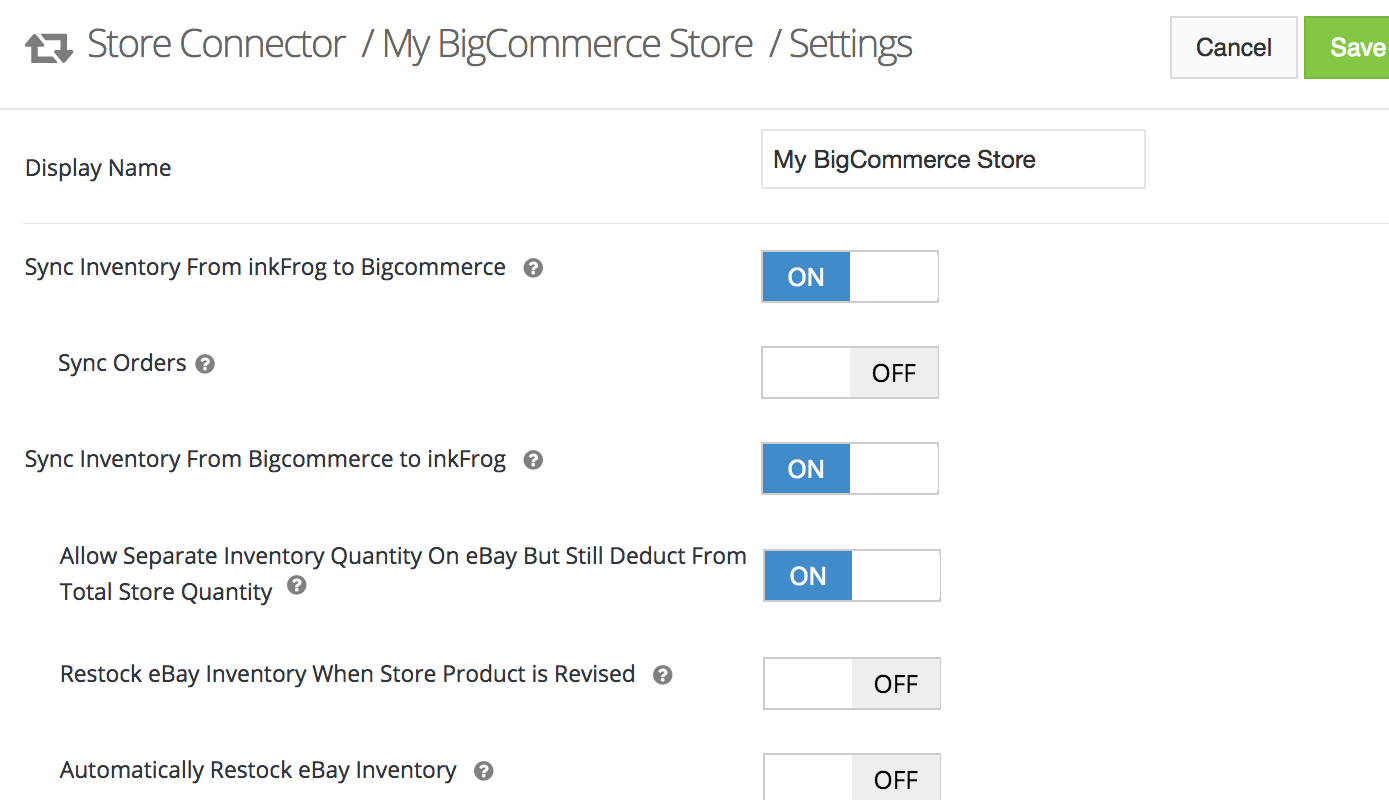Click the Settings breadcrumb title
This screenshot has width=1389, height=800.
click(x=850, y=45)
